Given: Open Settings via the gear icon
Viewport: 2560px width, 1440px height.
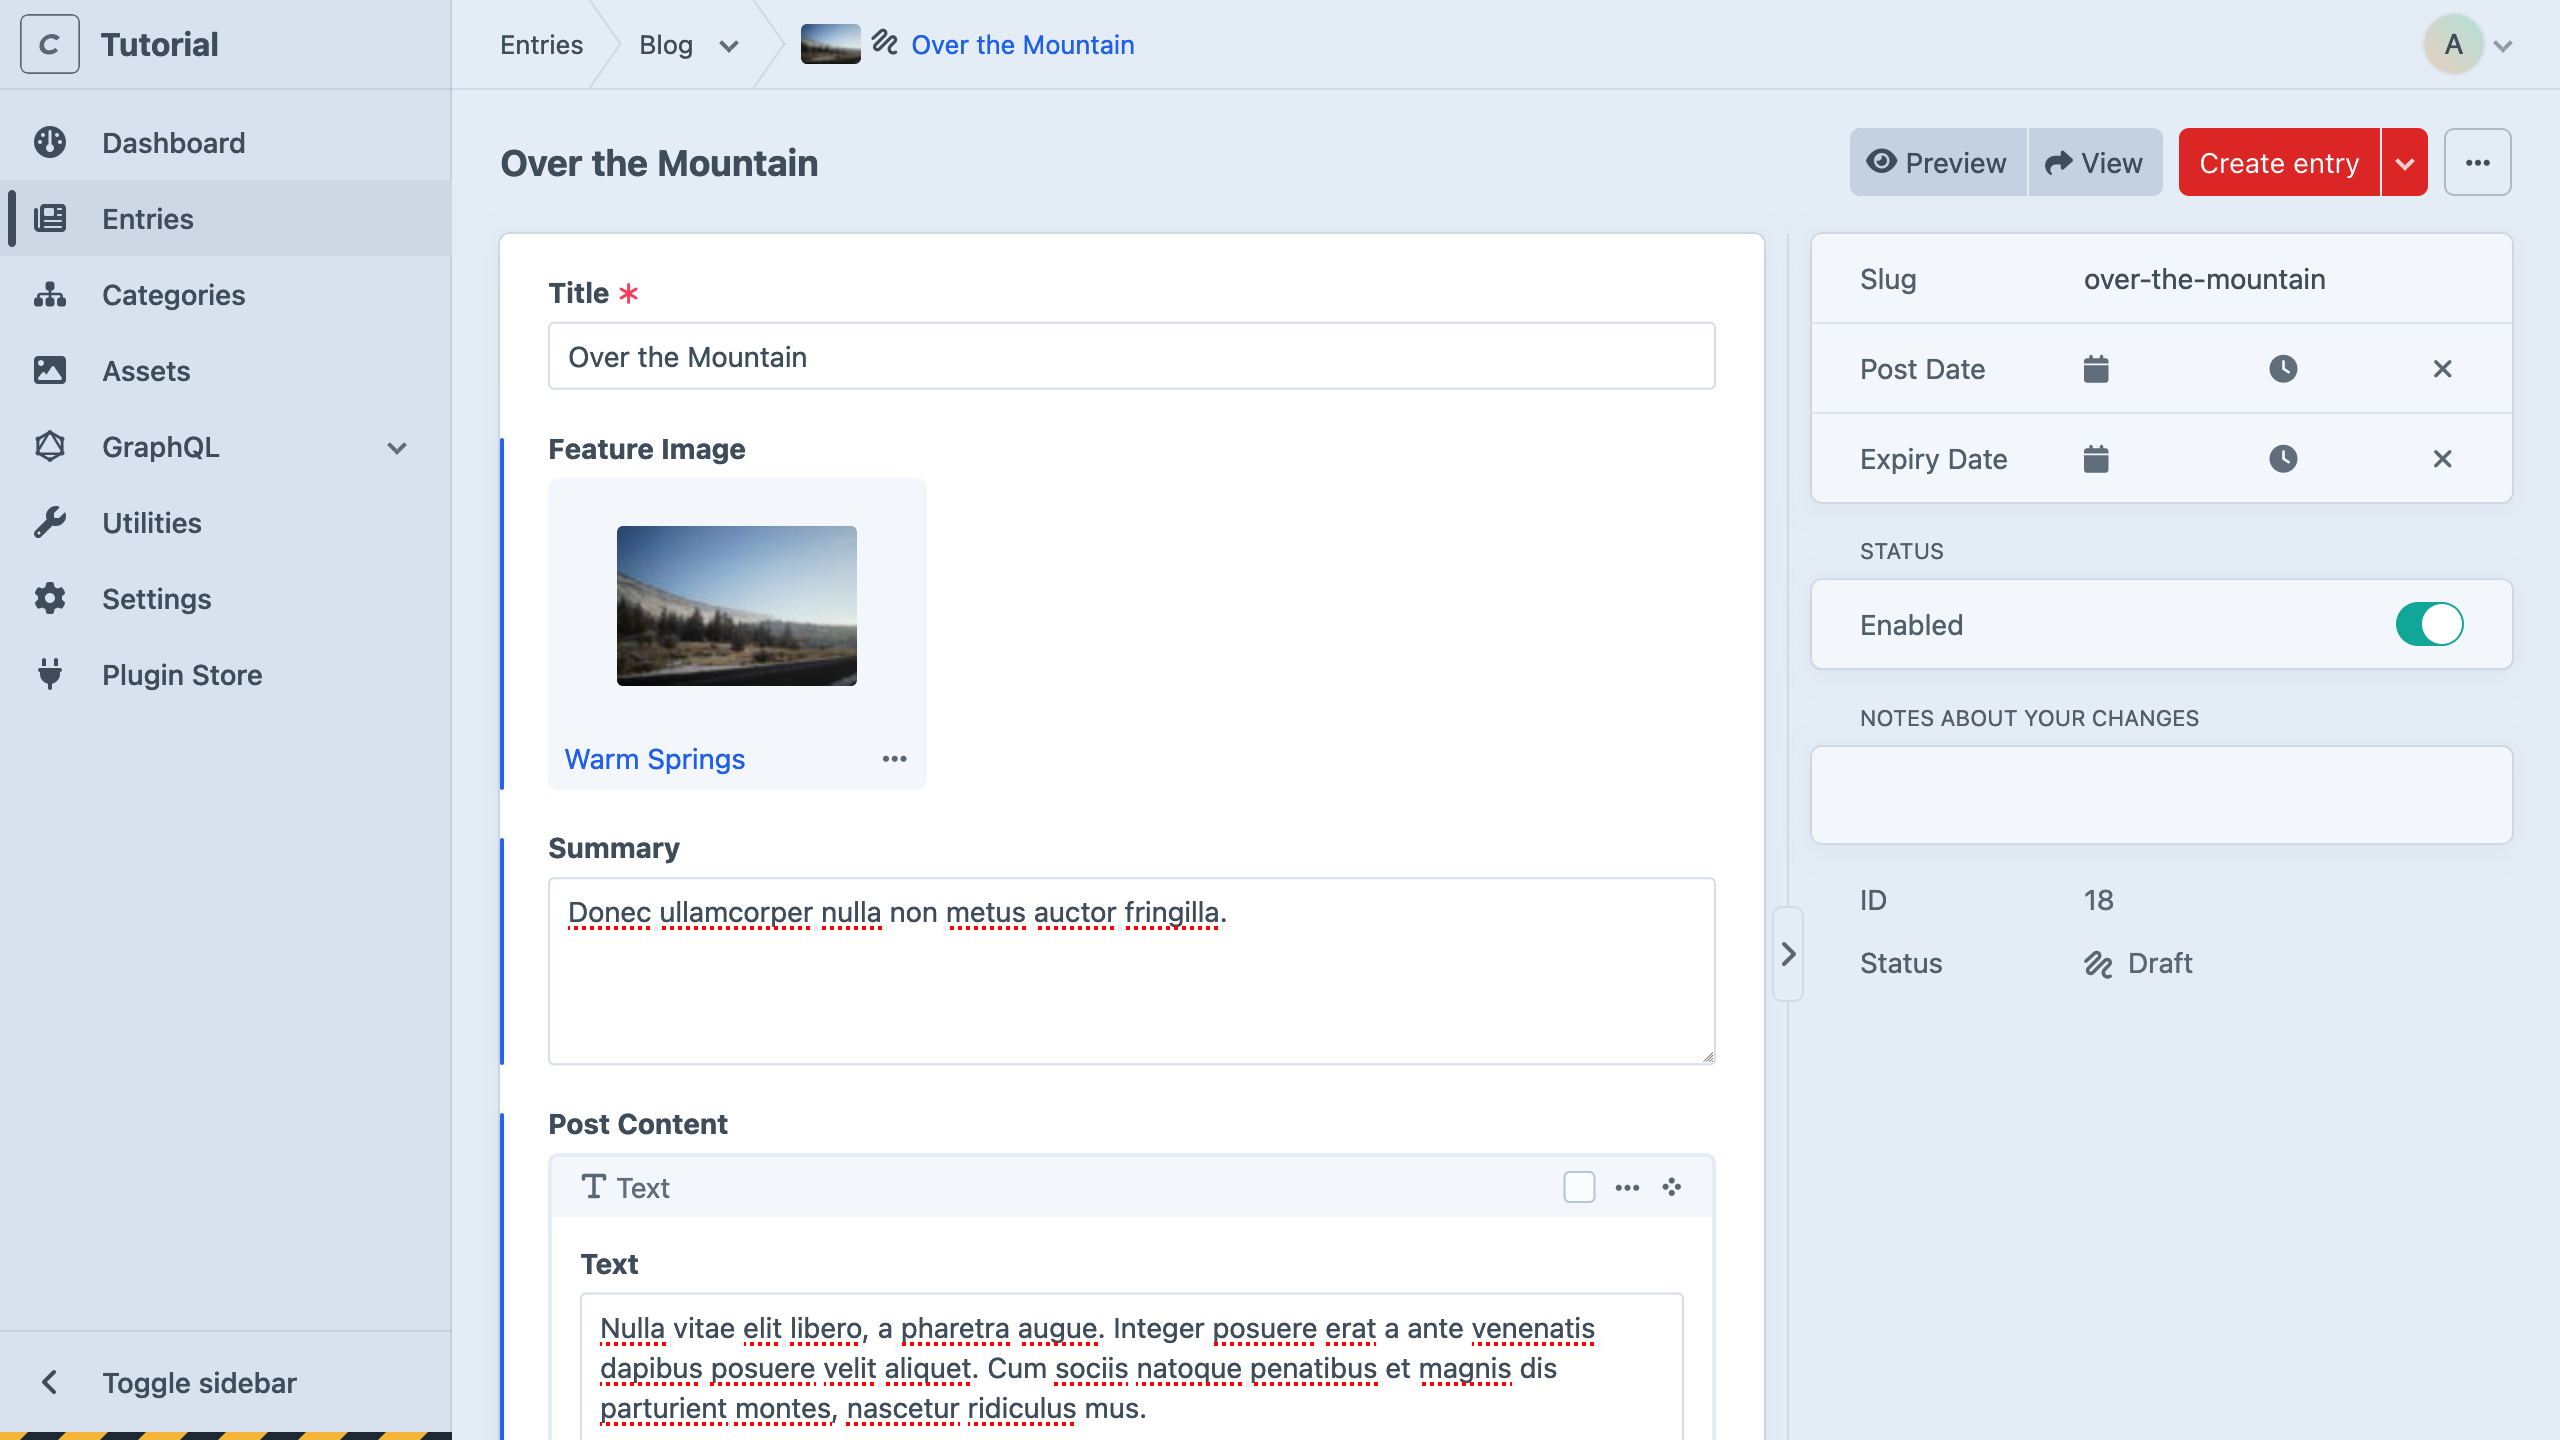Looking at the screenshot, I should (50, 598).
